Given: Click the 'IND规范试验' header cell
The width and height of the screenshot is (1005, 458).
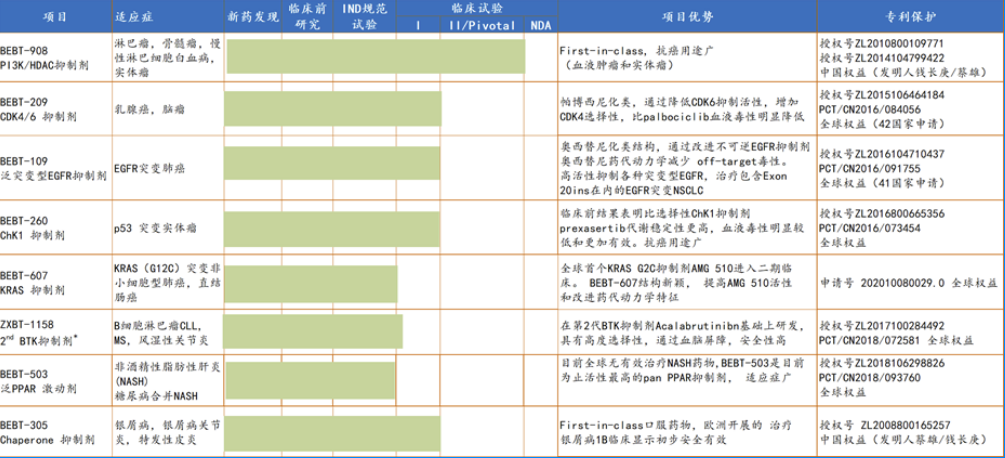Looking at the screenshot, I should pyautogui.click(x=364, y=17).
